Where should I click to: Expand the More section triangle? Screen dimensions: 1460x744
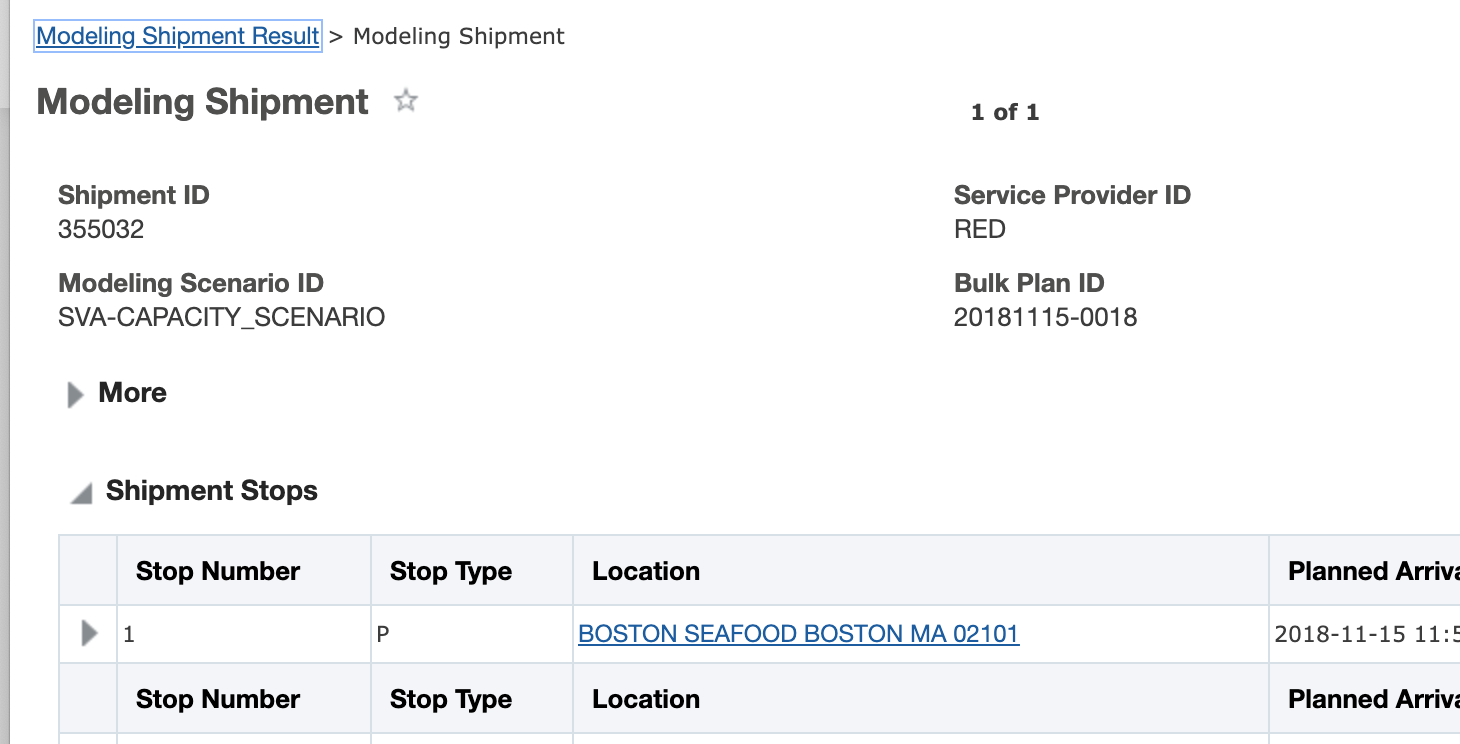pyautogui.click(x=75, y=395)
